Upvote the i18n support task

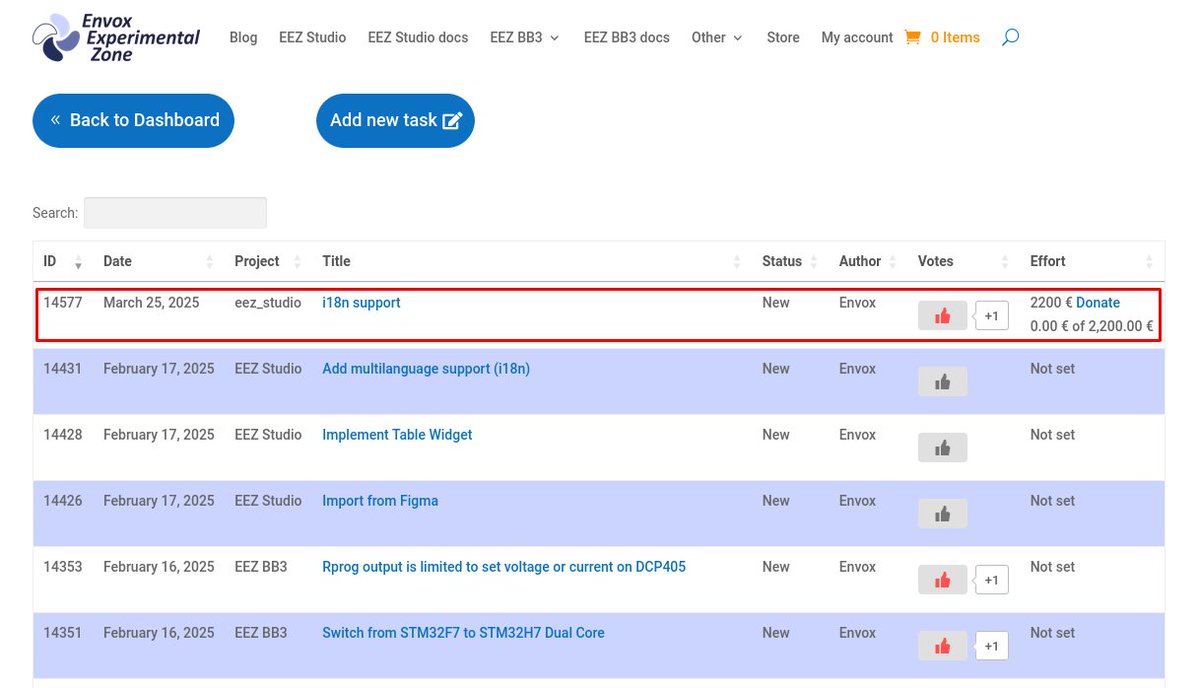[942, 316]
